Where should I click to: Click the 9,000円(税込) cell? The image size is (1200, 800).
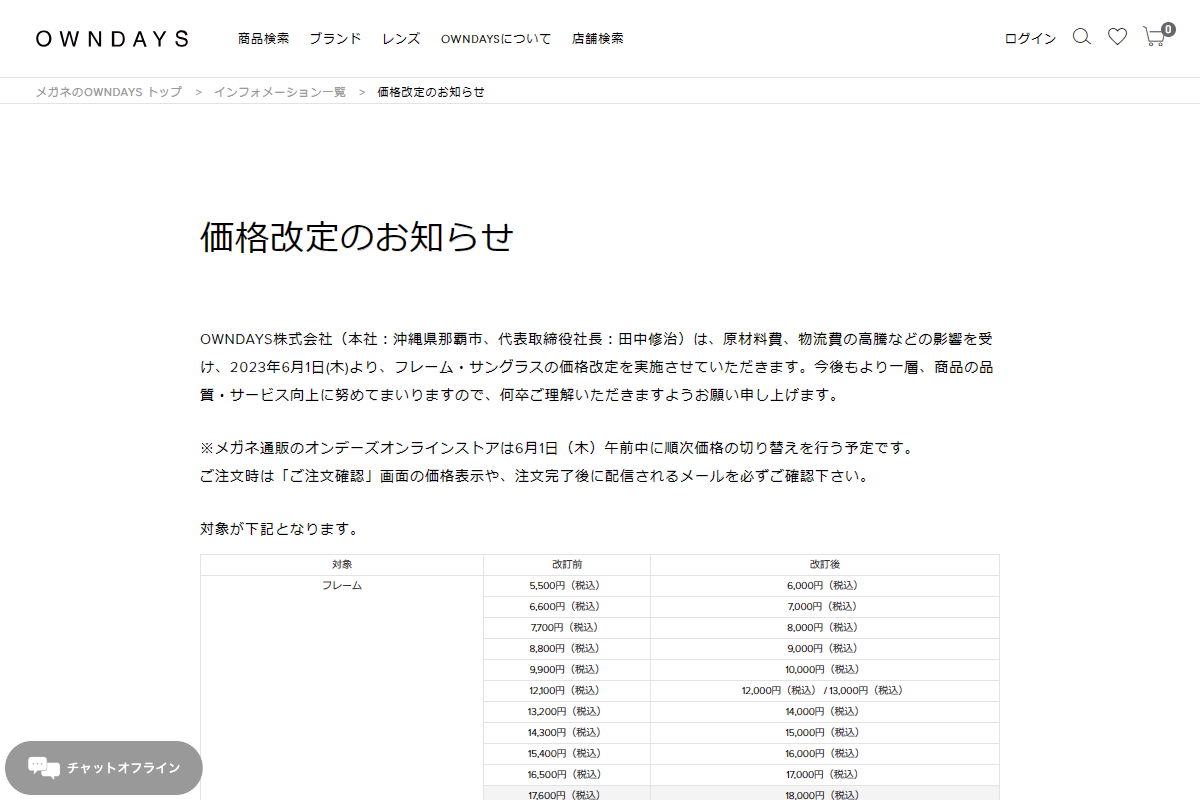pyautogui.click(x=825, y=648)
